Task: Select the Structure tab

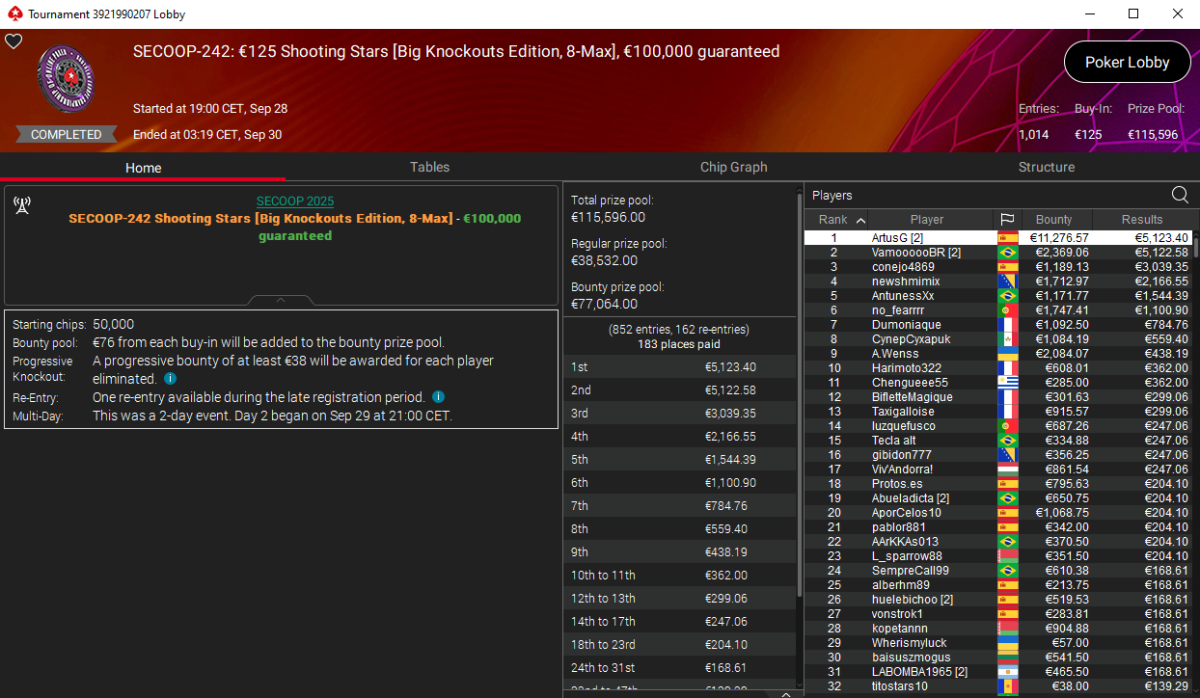Action: tap(1046, 167)
